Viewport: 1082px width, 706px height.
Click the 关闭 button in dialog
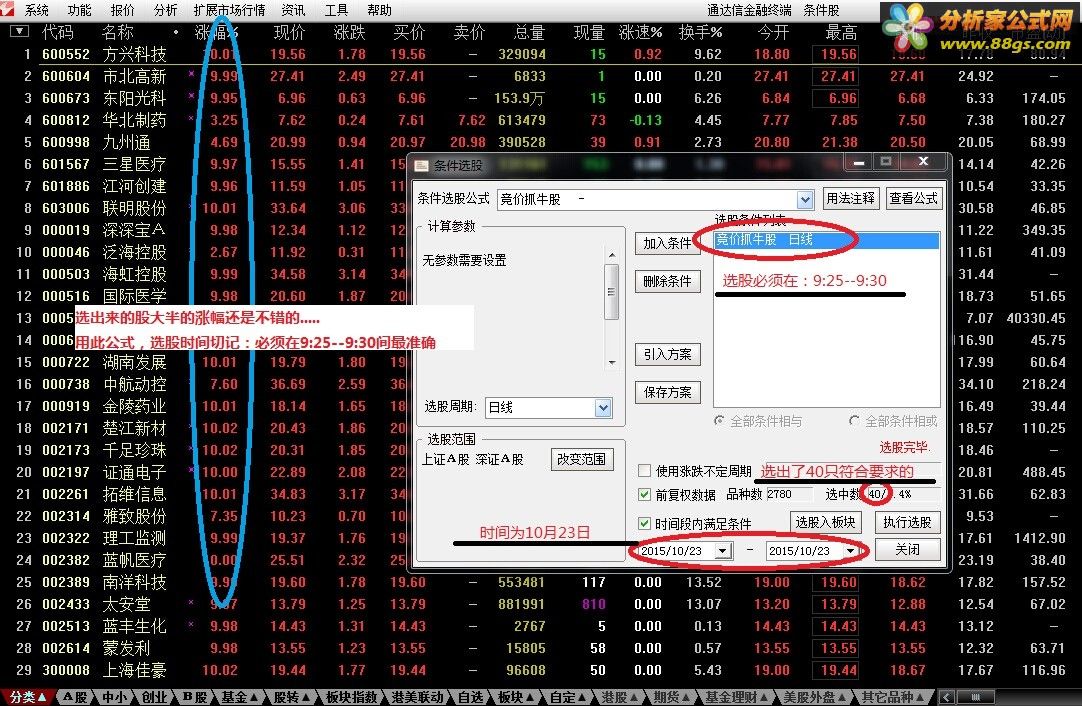tap(907, 549)
